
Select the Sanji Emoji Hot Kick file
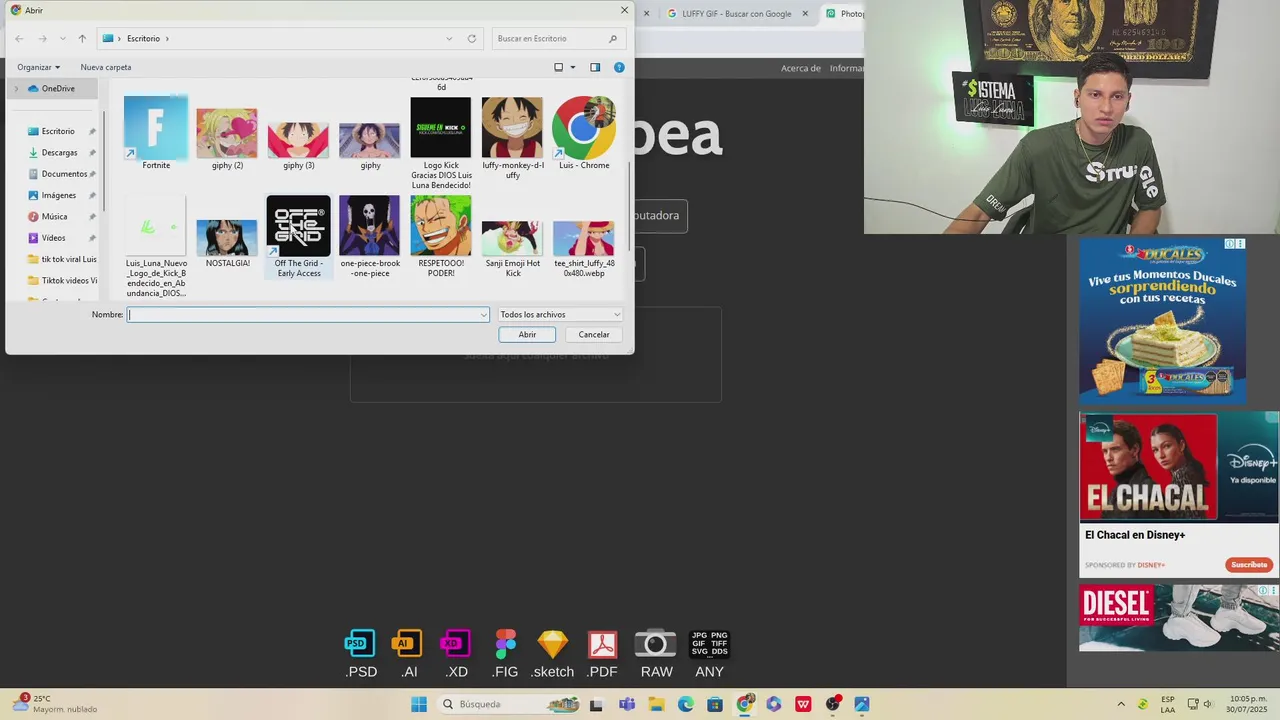513,248
